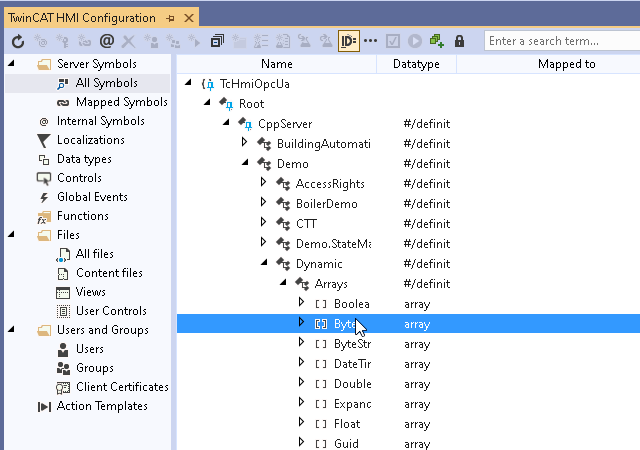Expand the CTT node

(263, 222)
